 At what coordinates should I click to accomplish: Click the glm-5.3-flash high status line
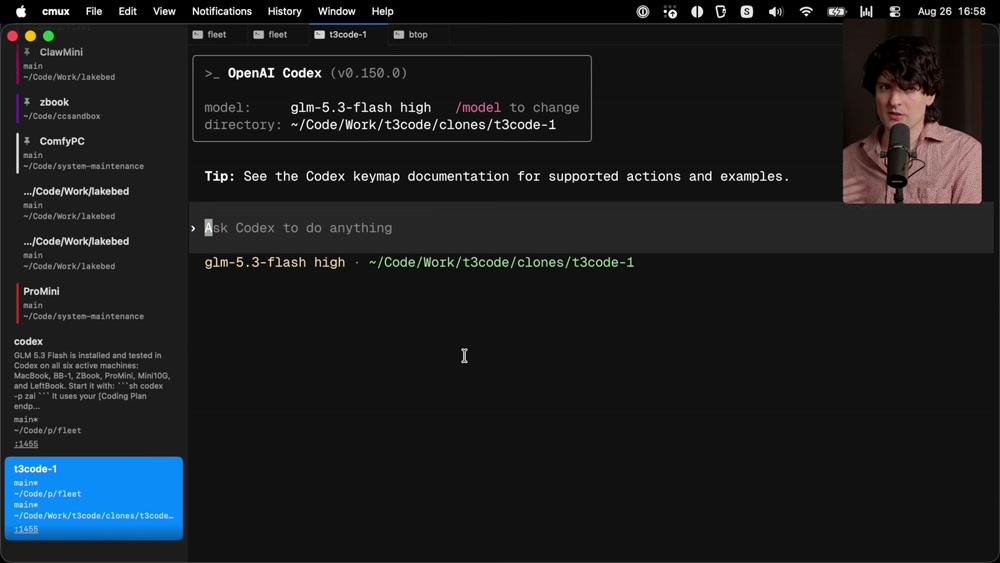274,262
